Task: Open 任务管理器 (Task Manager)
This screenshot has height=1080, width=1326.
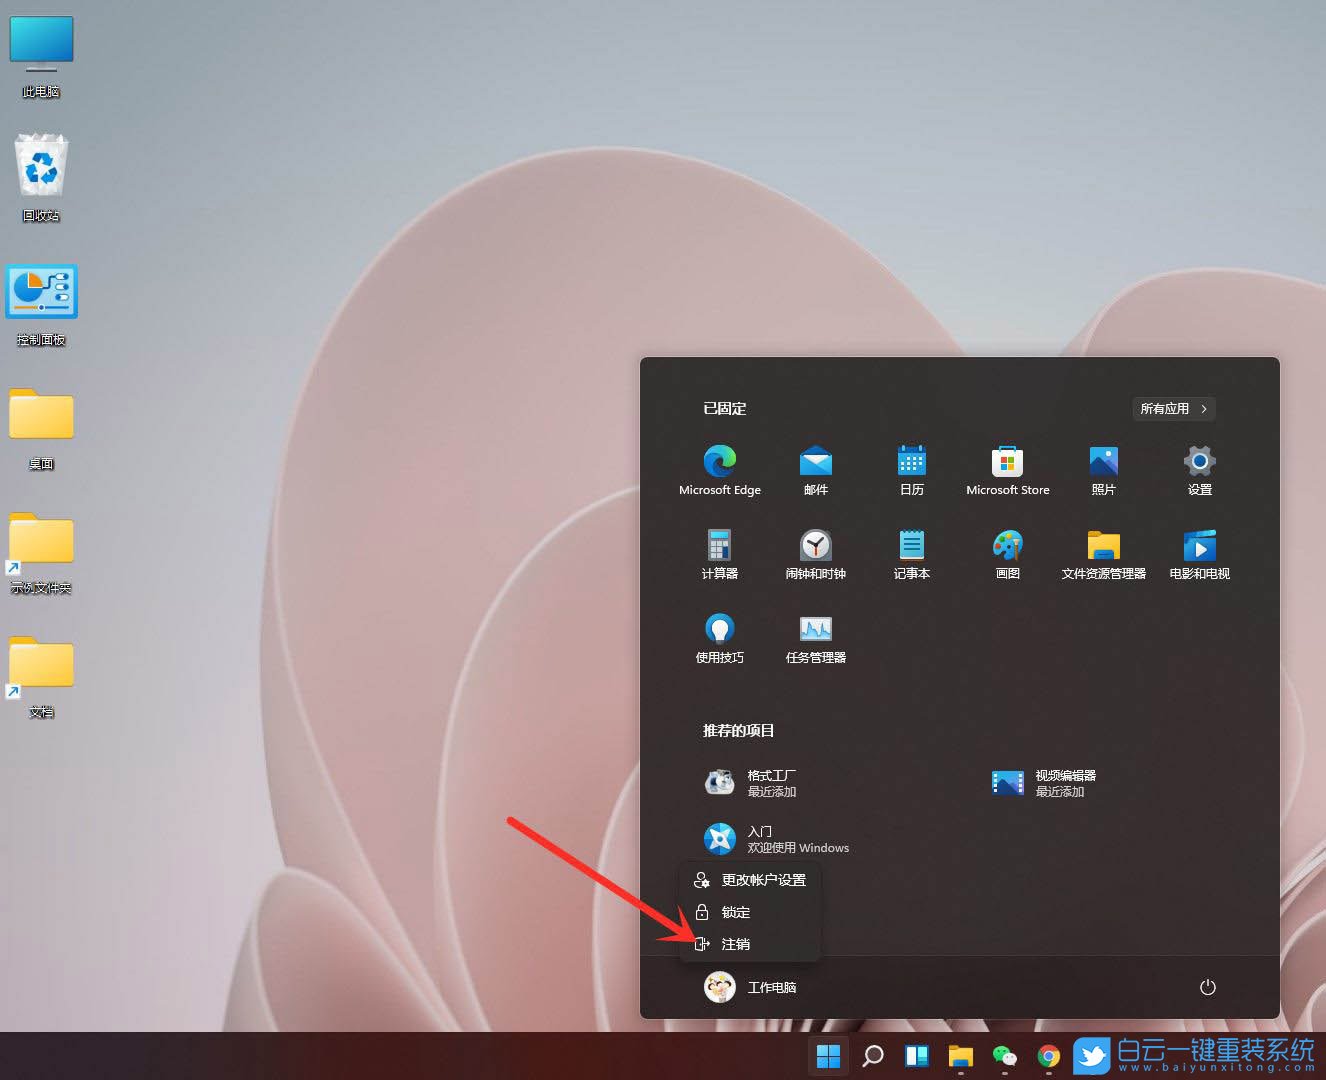Action: tap(815, 636)
